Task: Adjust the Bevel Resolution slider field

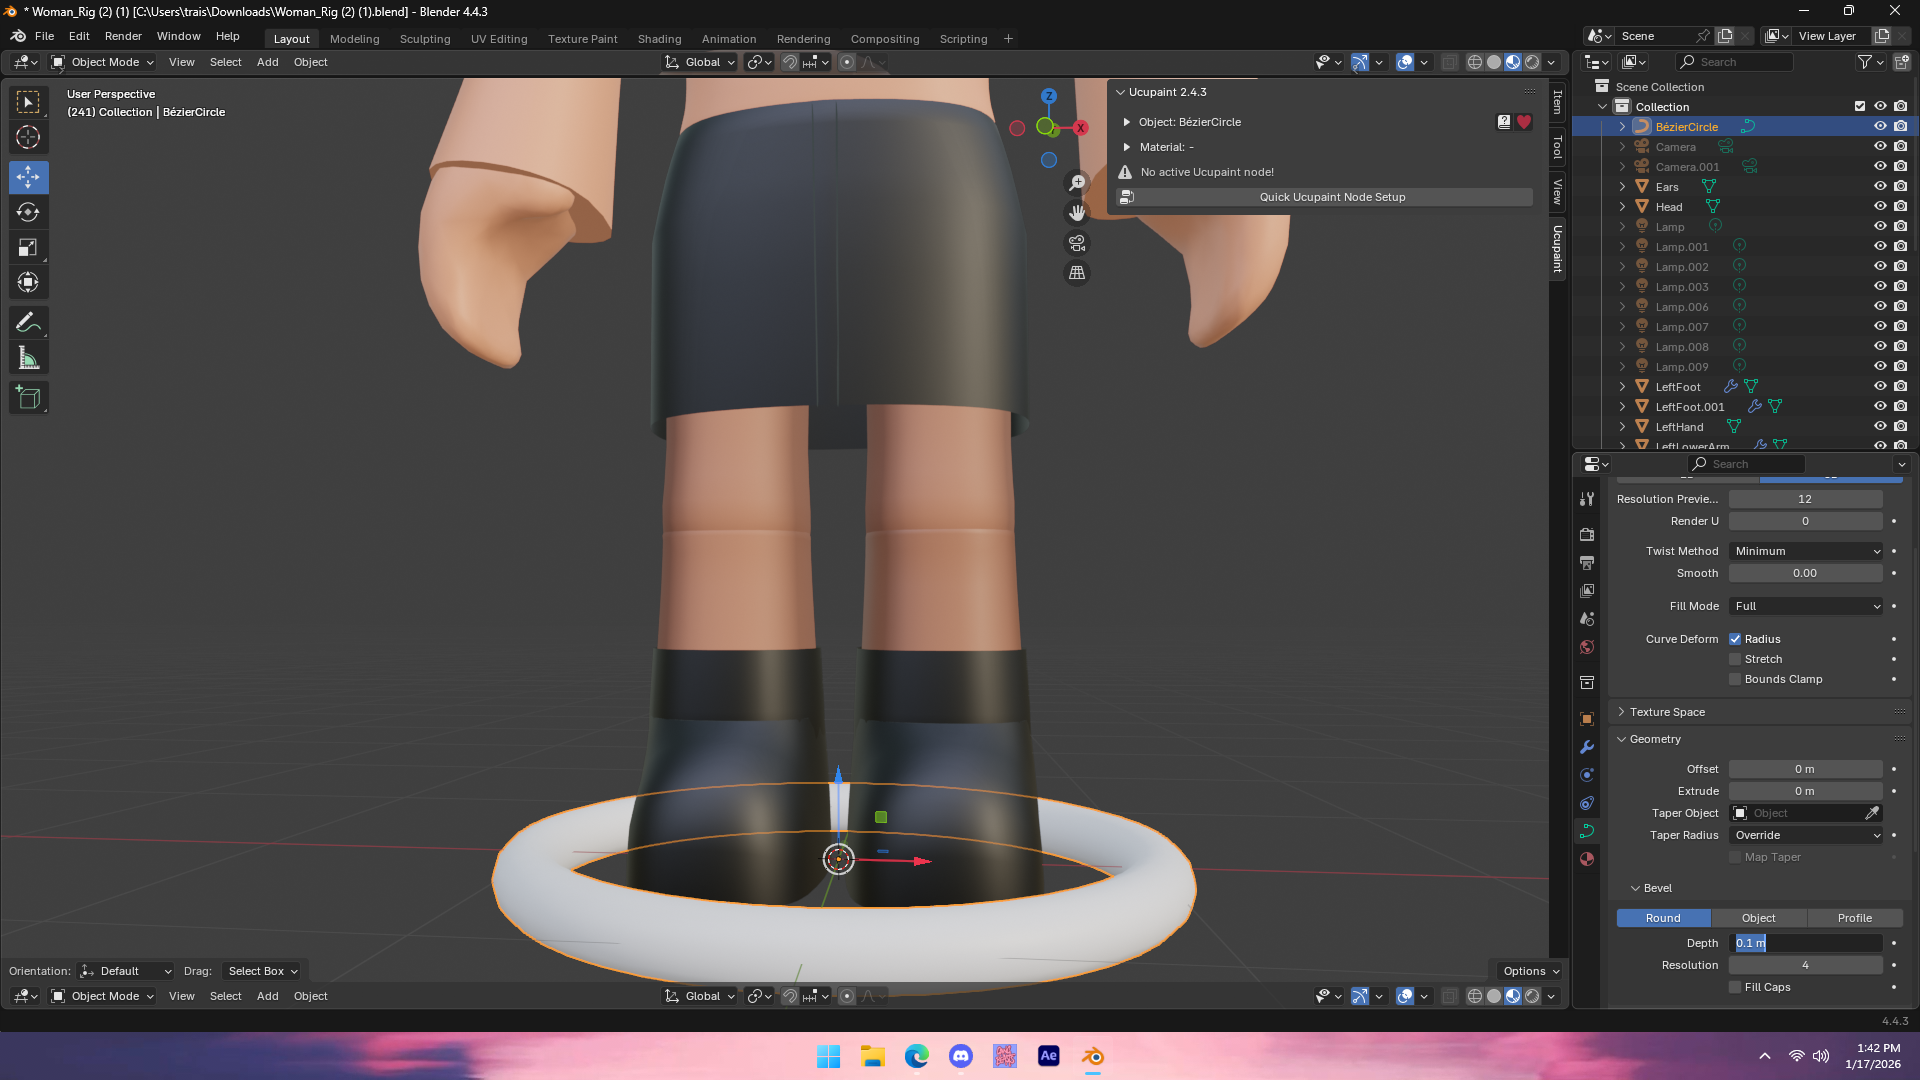Action: [x=1805, y=965]
